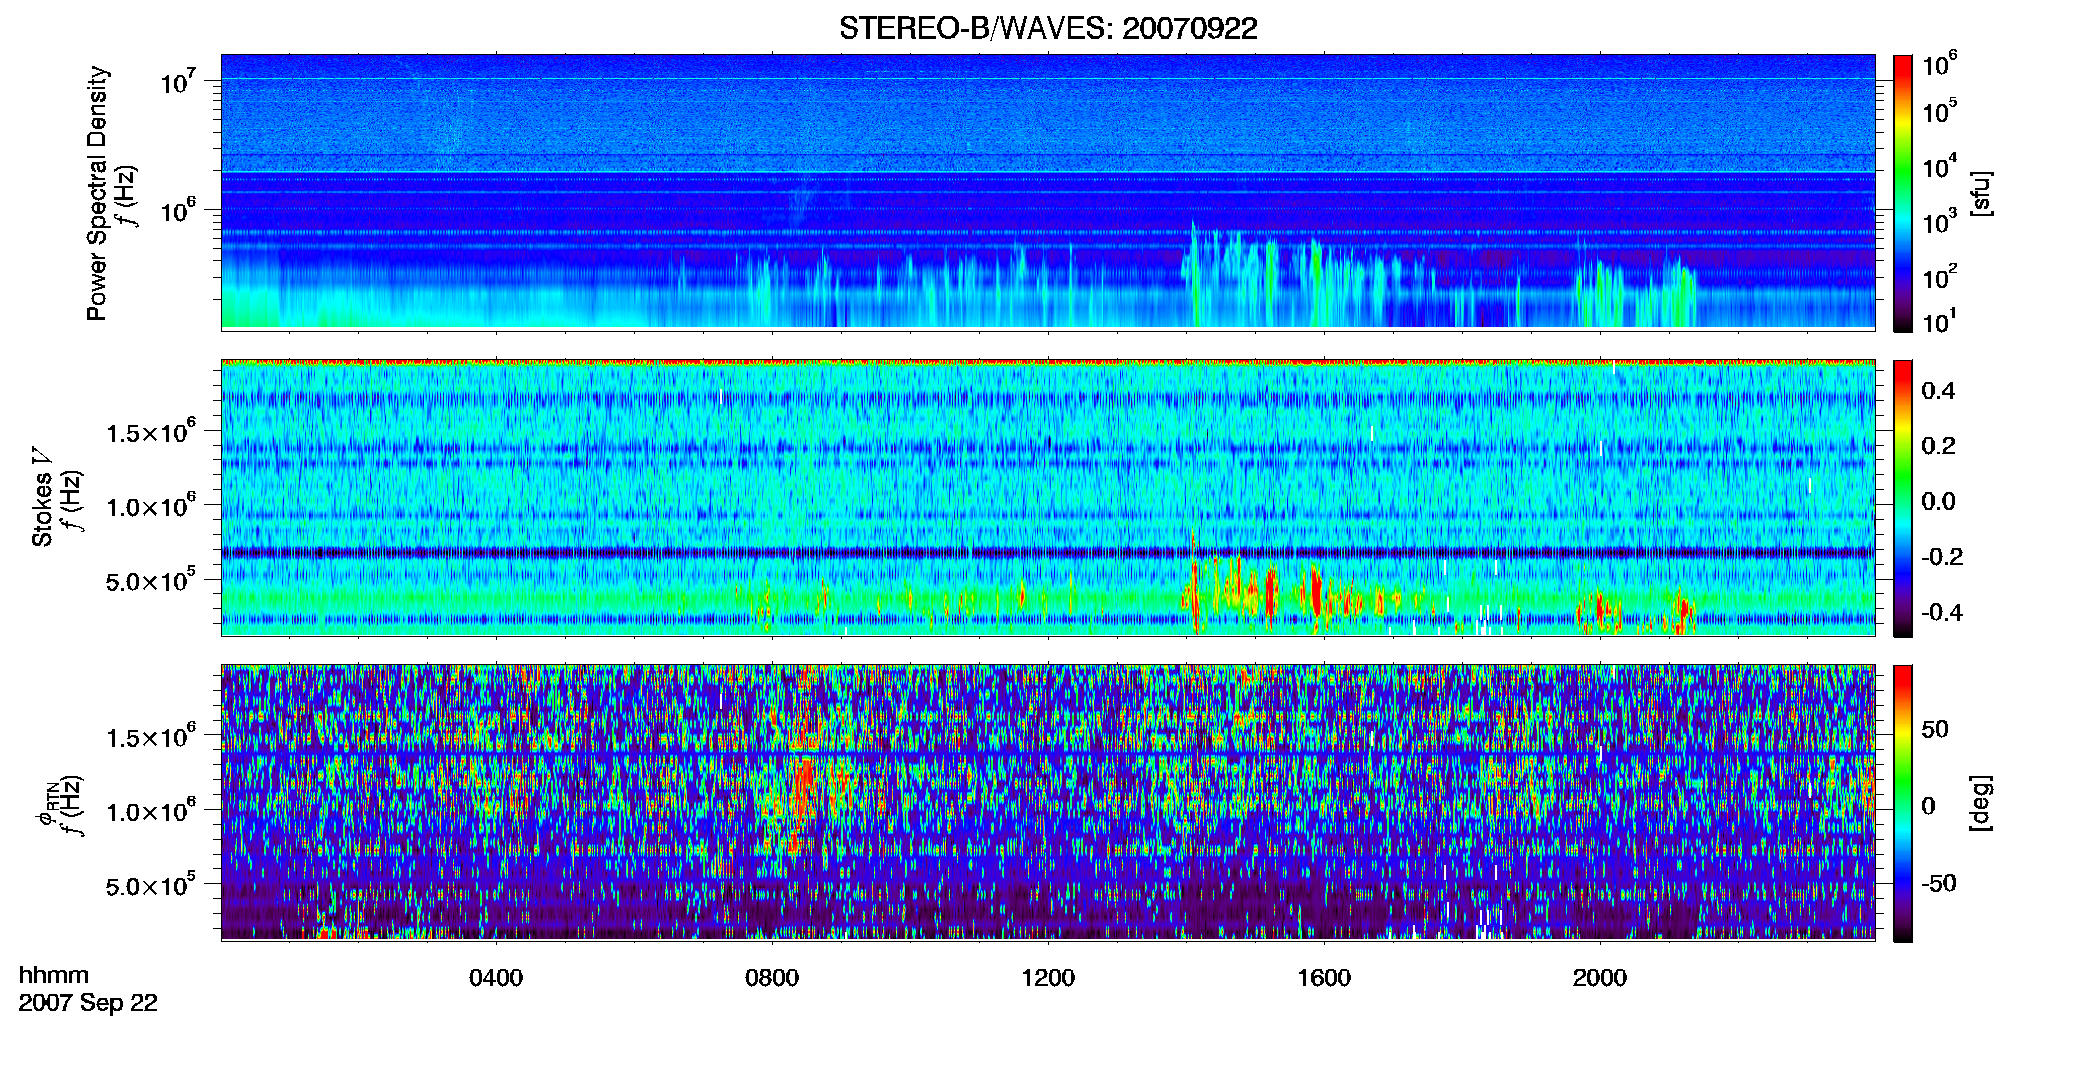
Task: Click the Power Spectral Density color bar
Action: click(1902, 193)
